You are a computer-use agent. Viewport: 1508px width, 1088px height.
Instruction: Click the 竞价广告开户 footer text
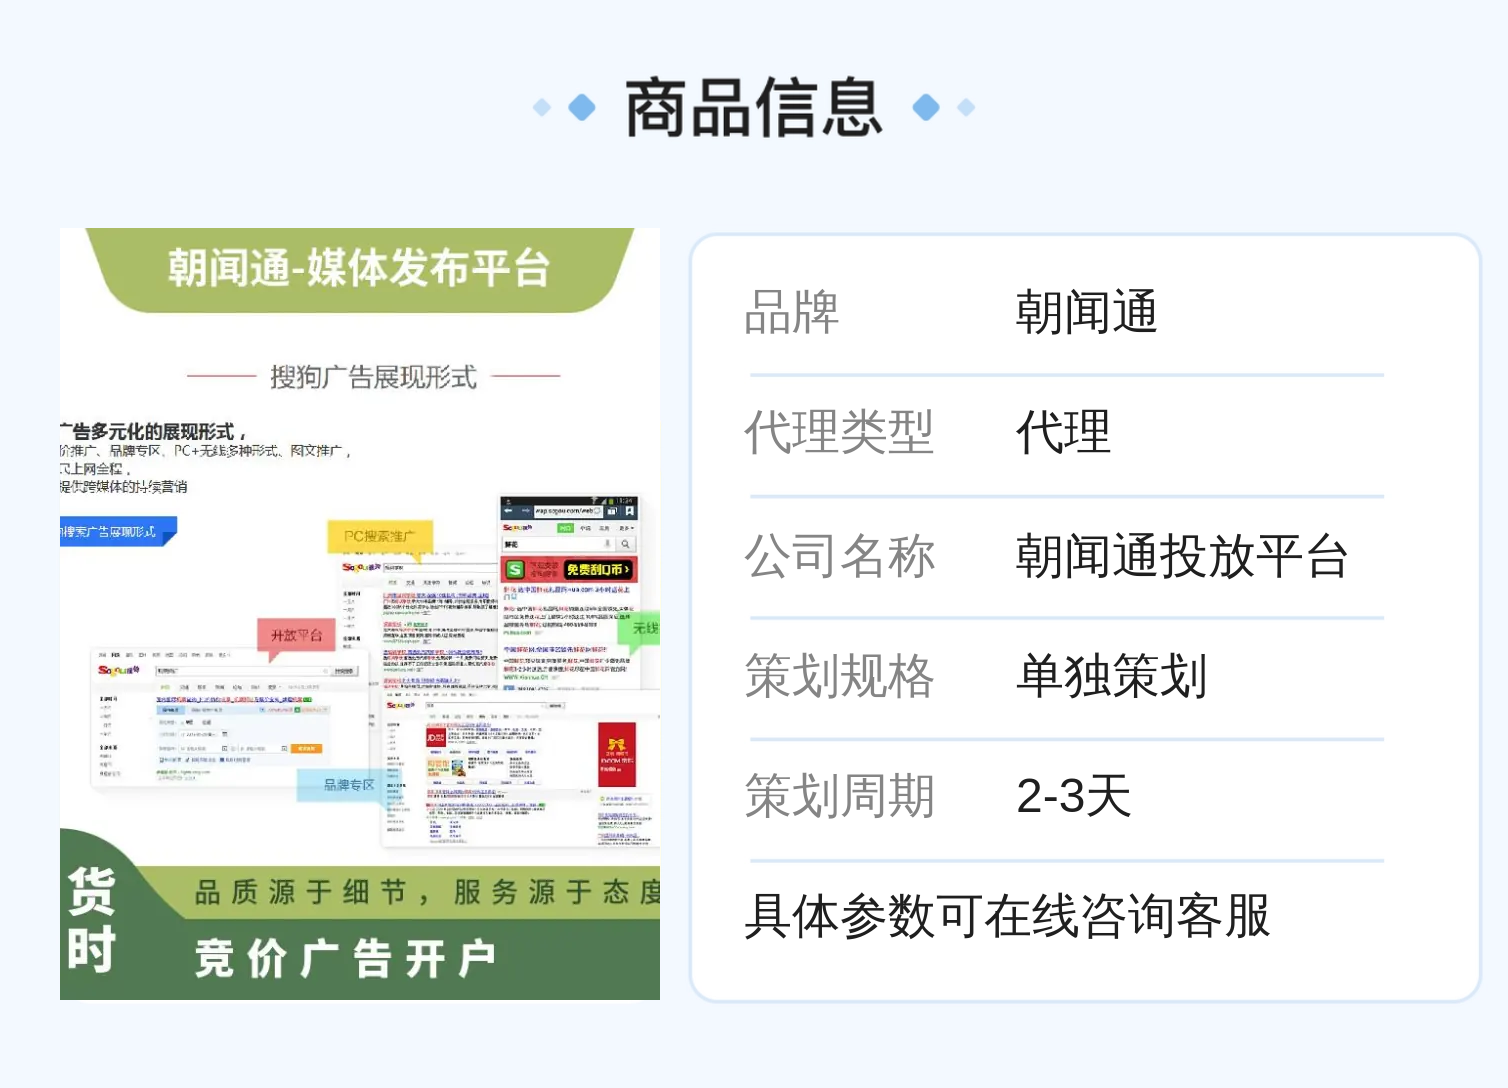tap(346, 959)
